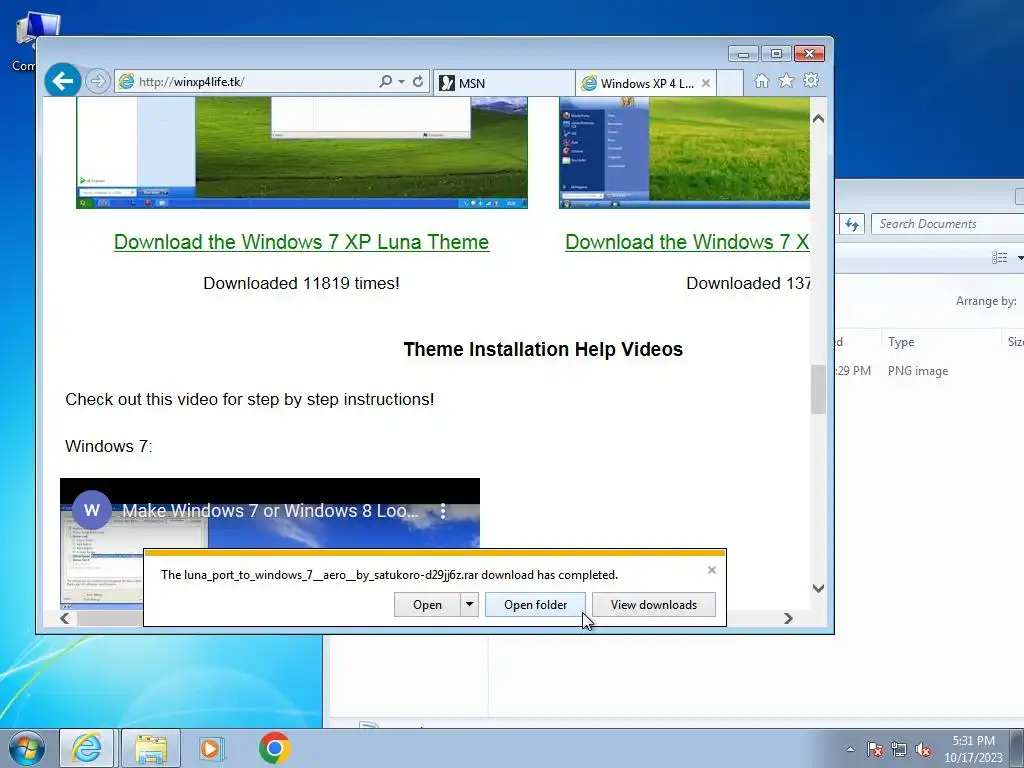Maximize the Internet Explorer window
The image size is (1024, 768).
pyautogui.click(x=776, y=54)
